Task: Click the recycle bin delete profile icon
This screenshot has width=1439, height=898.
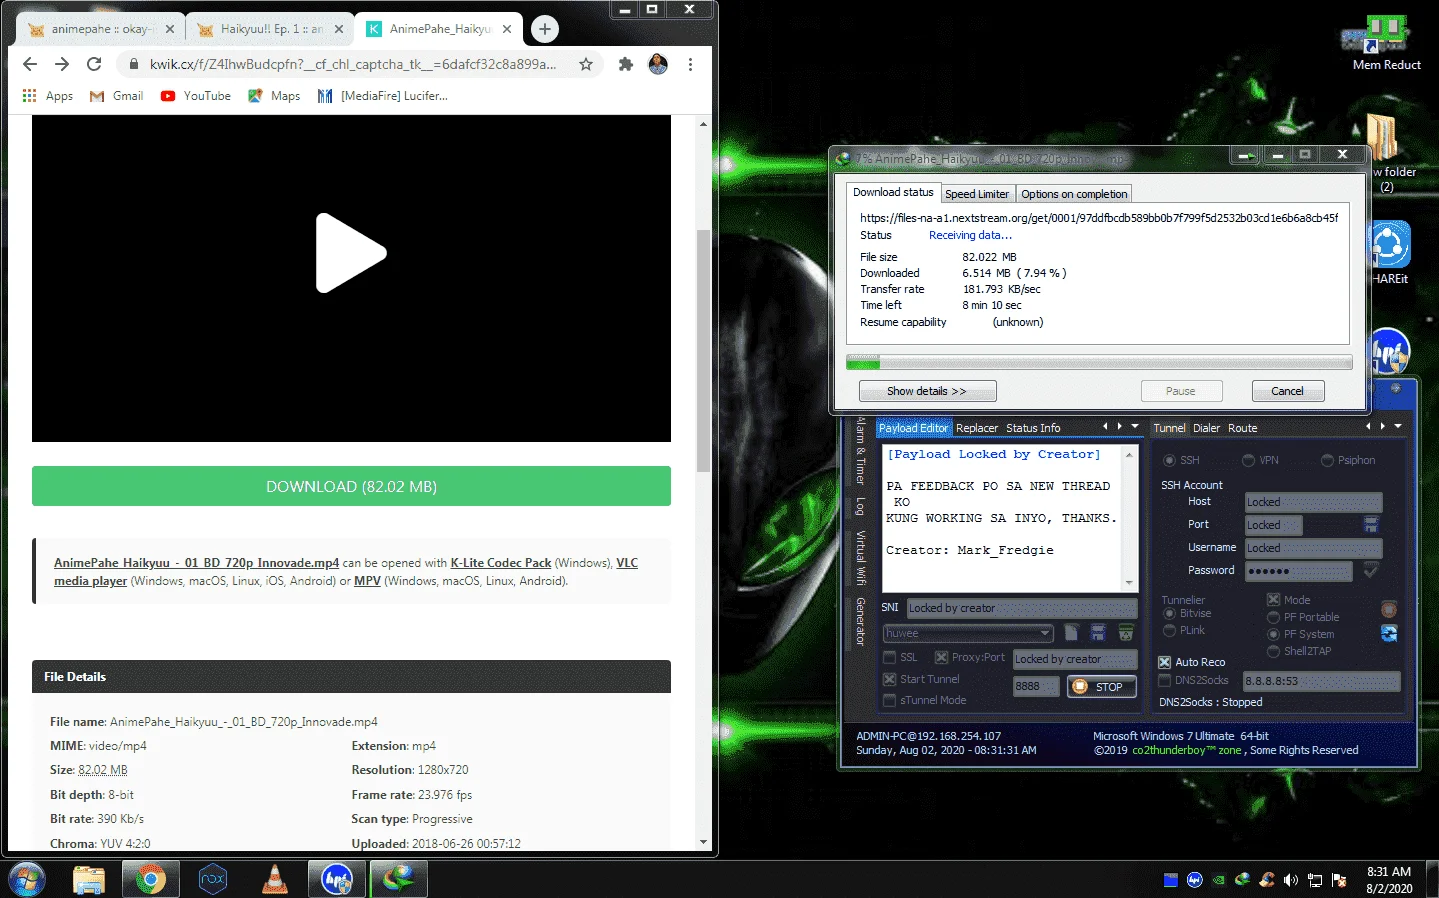Action: coord(1125,632)
